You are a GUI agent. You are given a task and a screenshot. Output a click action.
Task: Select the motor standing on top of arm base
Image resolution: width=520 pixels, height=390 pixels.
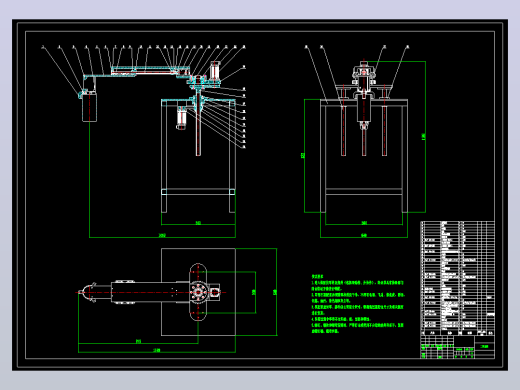point(215,70)
